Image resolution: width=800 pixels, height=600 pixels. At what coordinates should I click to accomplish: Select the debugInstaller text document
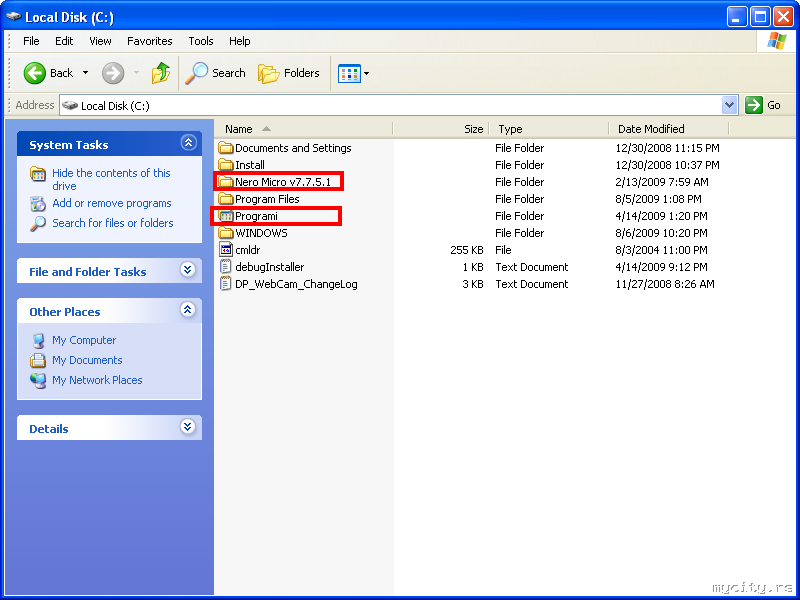tap(269, 267)
